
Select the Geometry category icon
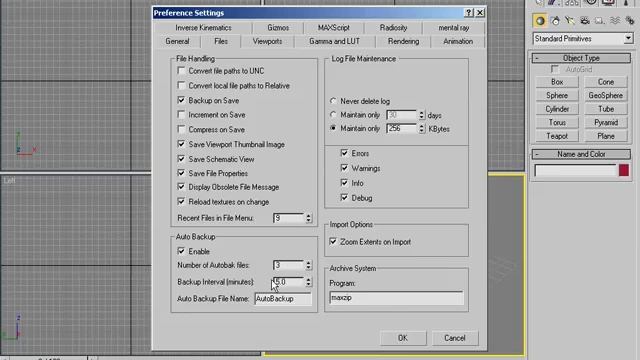[540, 21]
